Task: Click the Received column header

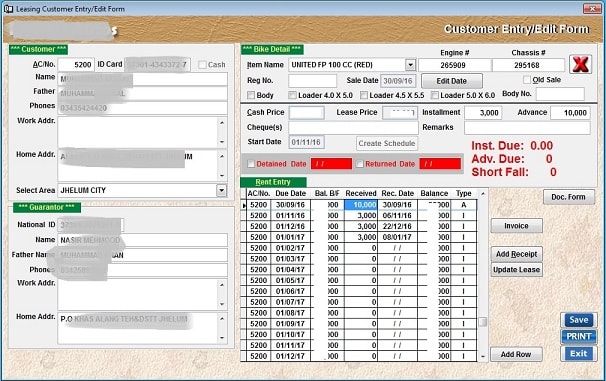Action: point(361,193)
